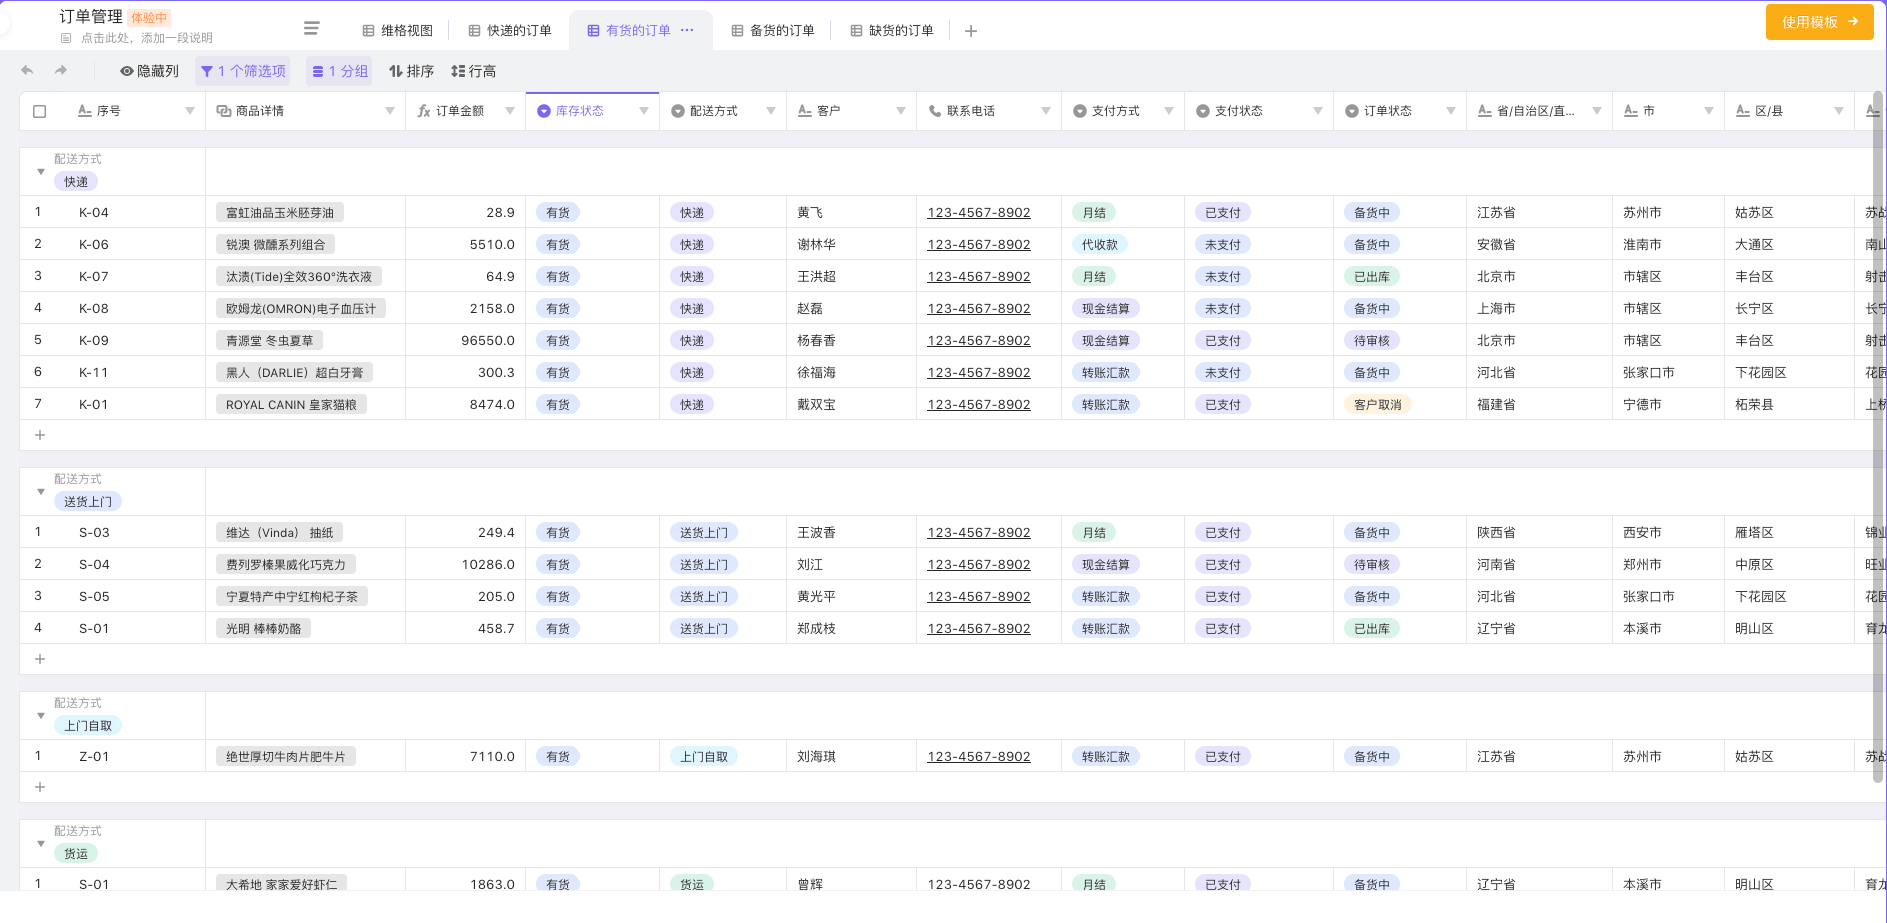Open the view list hamburger menu
The height and width of the screenshot is (923, 1887).
[312, 29]
